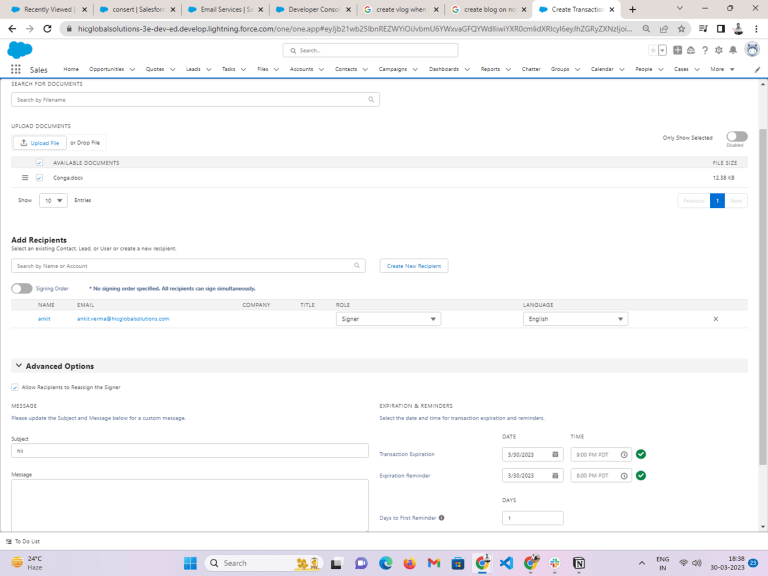Open Notion from the taskbar
The image size is (768, 576).
tap(579, 563)
